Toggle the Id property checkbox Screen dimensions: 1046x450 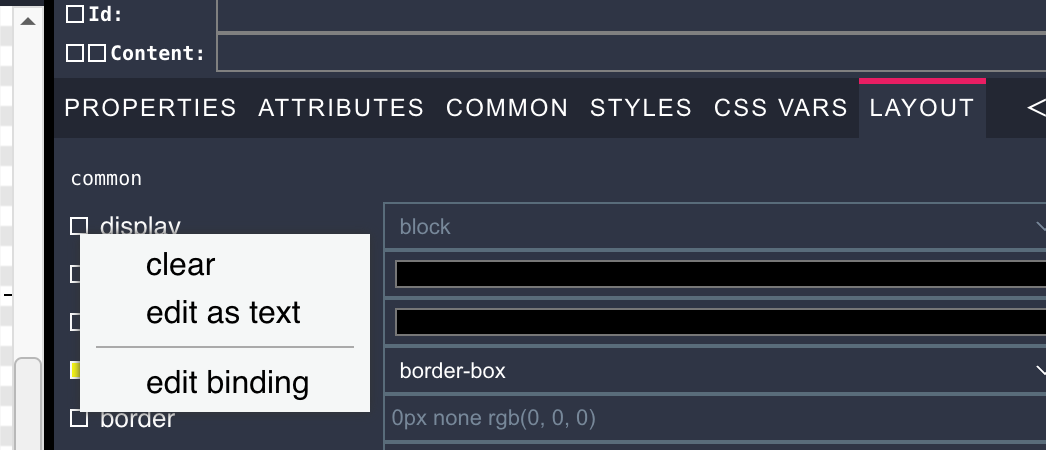[76, 15]
